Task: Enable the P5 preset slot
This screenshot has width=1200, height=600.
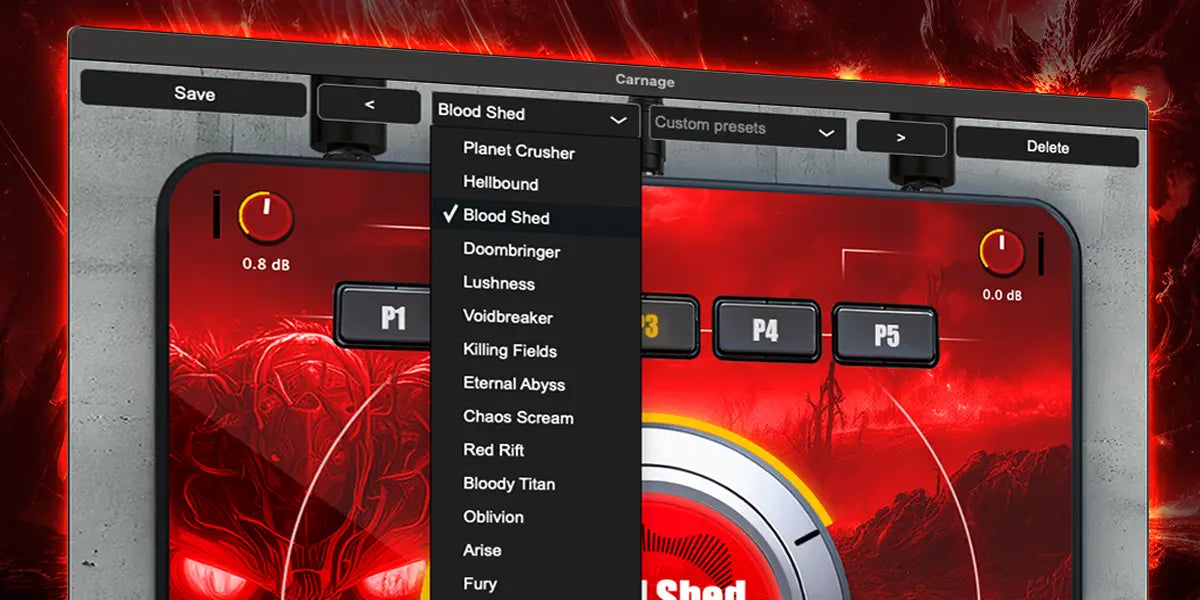Action: pyautogui.click(x=885, y=334)
